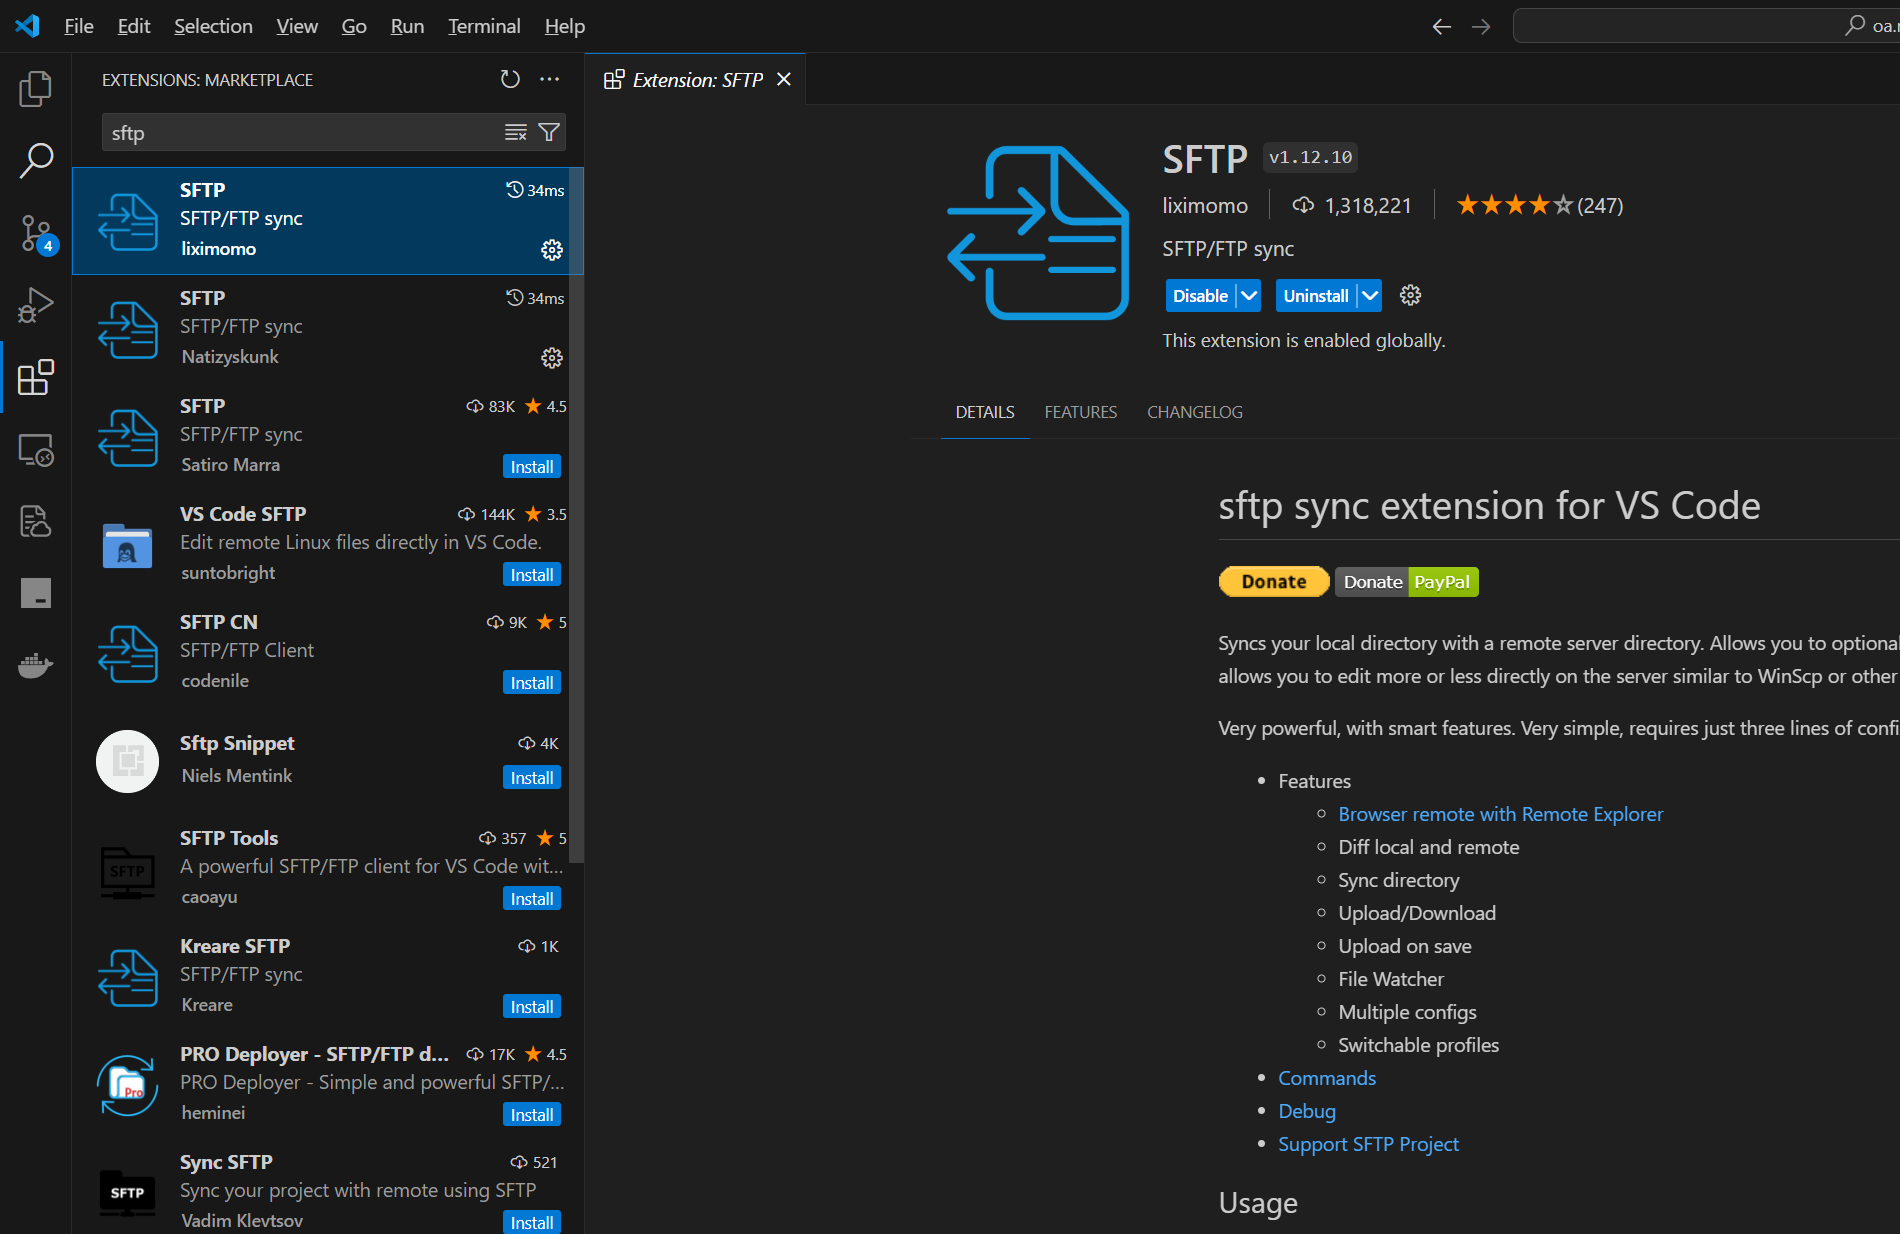Open the Go menu

point(354,26)
